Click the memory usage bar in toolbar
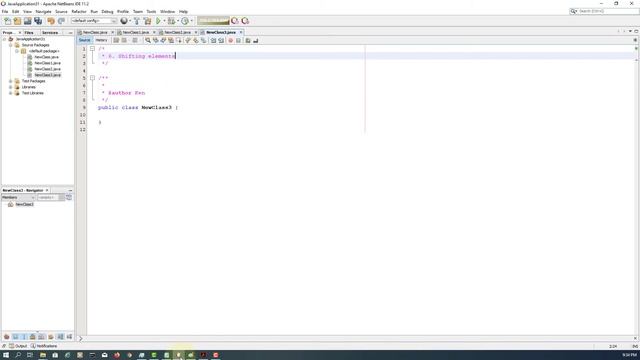This screenshot has width=640, height=360. click(x=213, y=21)
